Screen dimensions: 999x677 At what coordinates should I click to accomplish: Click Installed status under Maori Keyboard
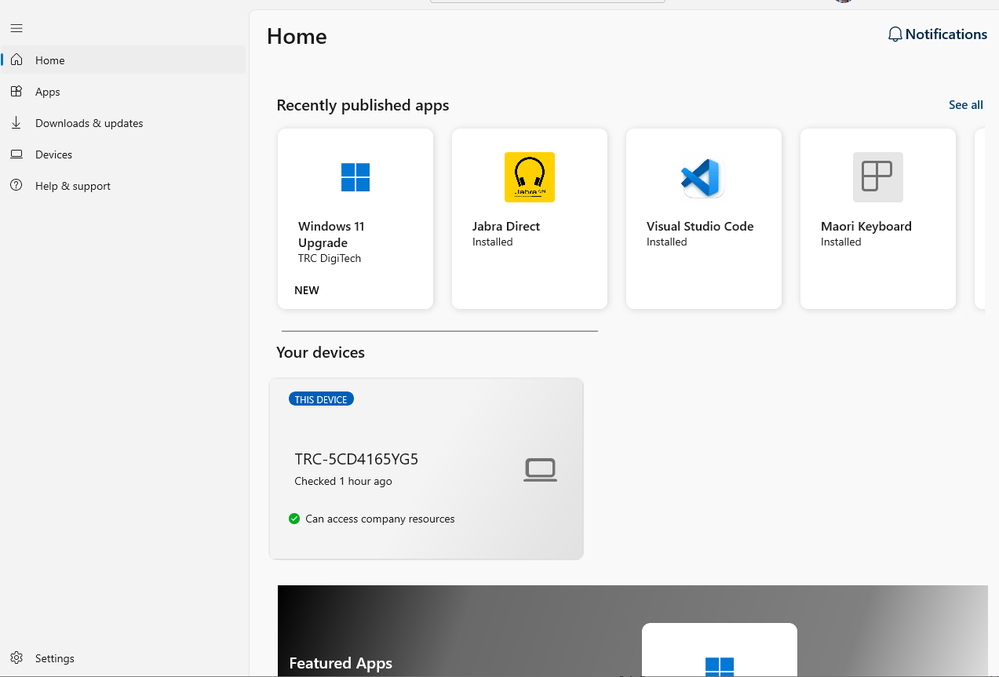click(x=841, y=242)
